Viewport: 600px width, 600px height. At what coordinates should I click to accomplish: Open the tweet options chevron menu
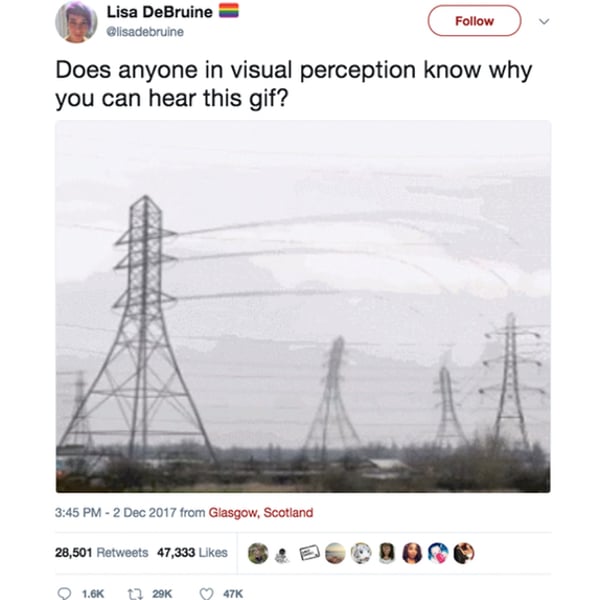pos(544,21)
